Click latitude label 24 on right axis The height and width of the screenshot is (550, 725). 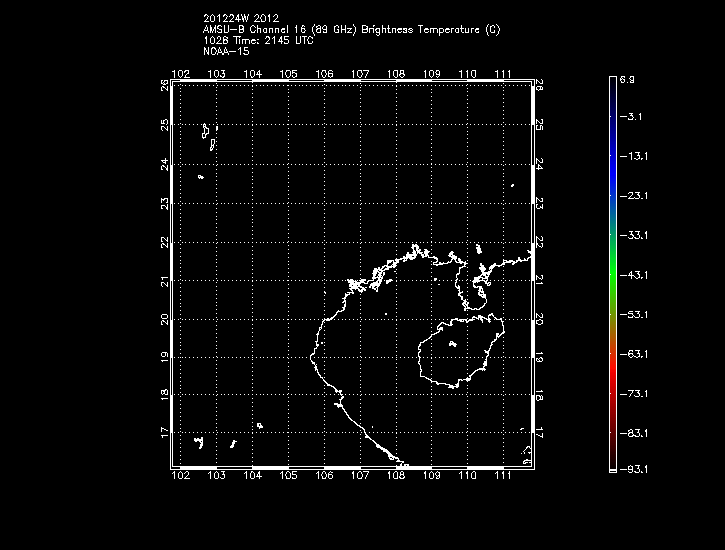[x=539, y=164]
